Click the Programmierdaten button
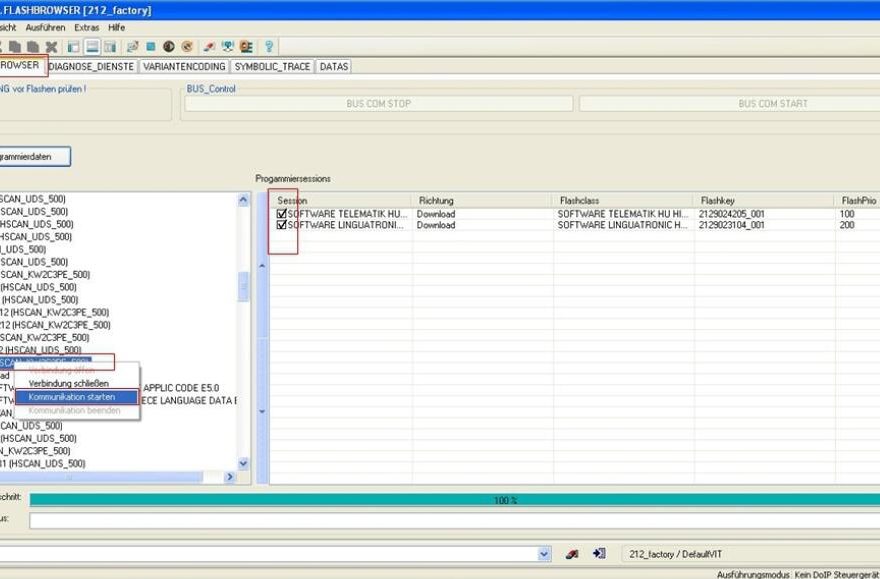This screenshot has width=880, height=579. [35, 157]
